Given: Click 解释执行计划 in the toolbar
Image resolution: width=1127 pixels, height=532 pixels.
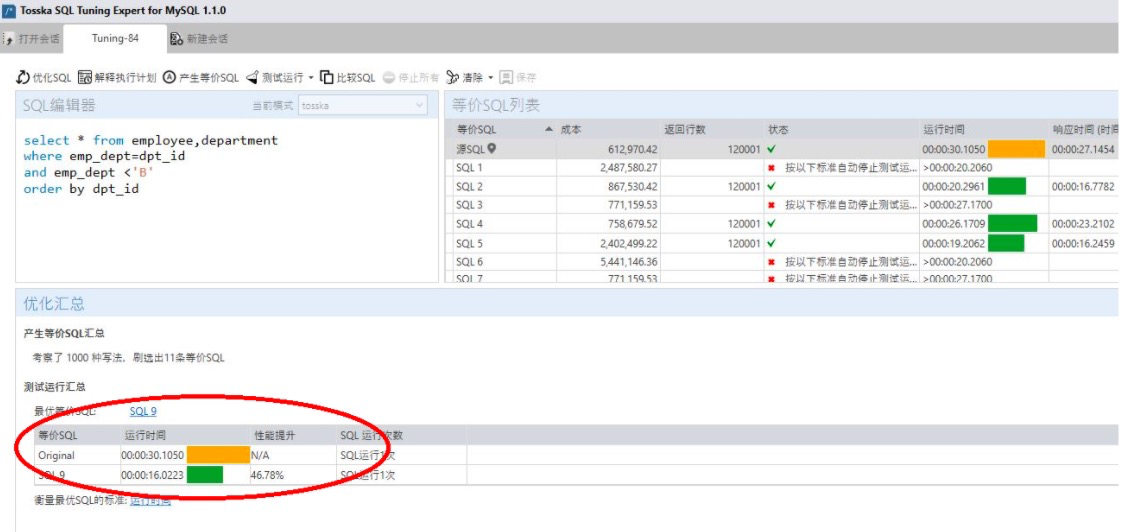Looking at the screenshot, I should (117, 78).
